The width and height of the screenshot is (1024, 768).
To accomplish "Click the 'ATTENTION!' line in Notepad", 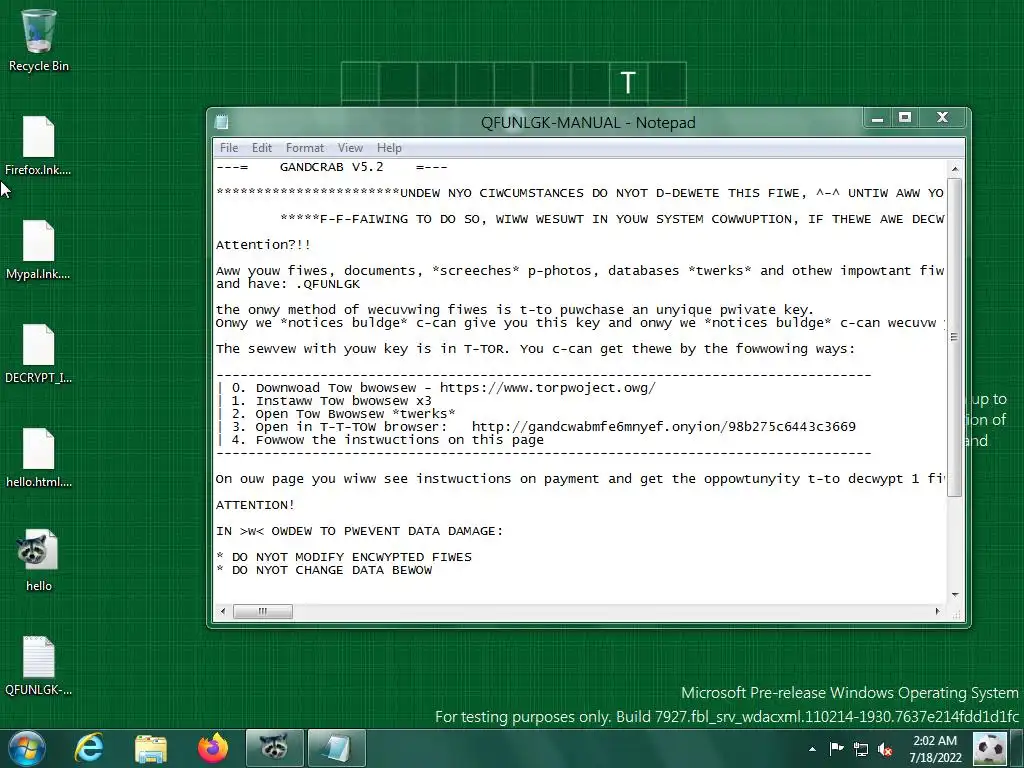I will point(255,505).
